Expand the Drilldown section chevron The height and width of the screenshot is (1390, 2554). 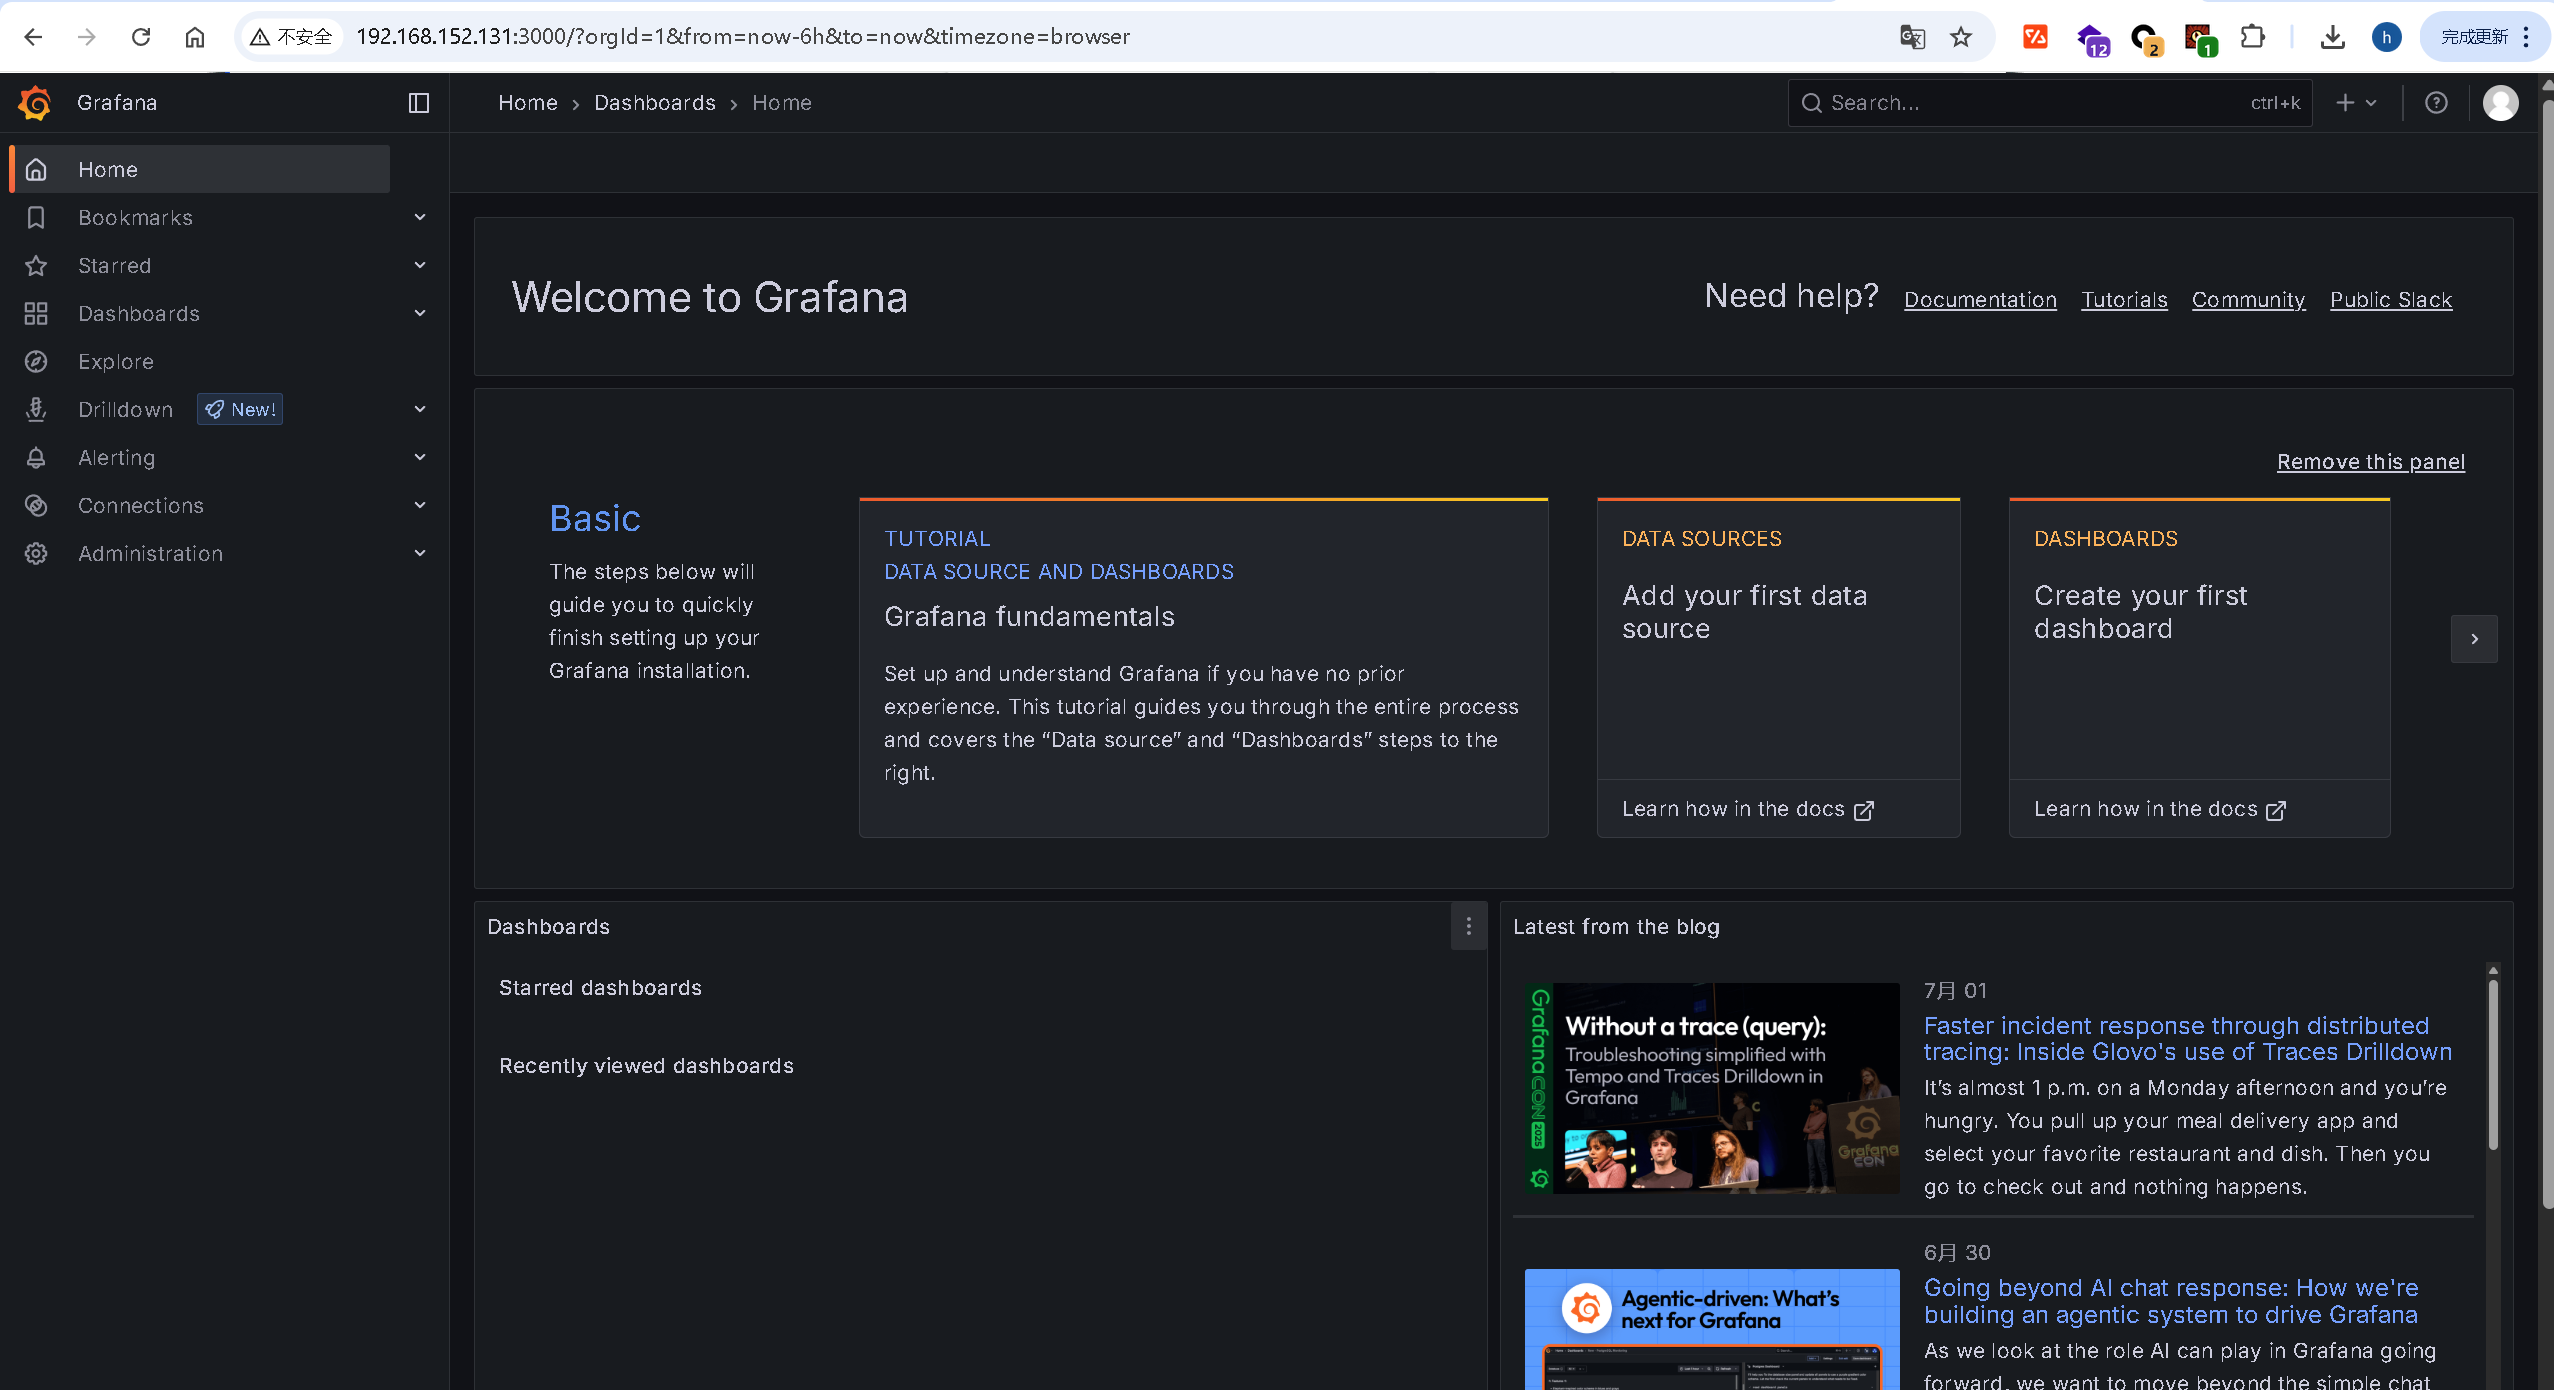coord(420,409)
